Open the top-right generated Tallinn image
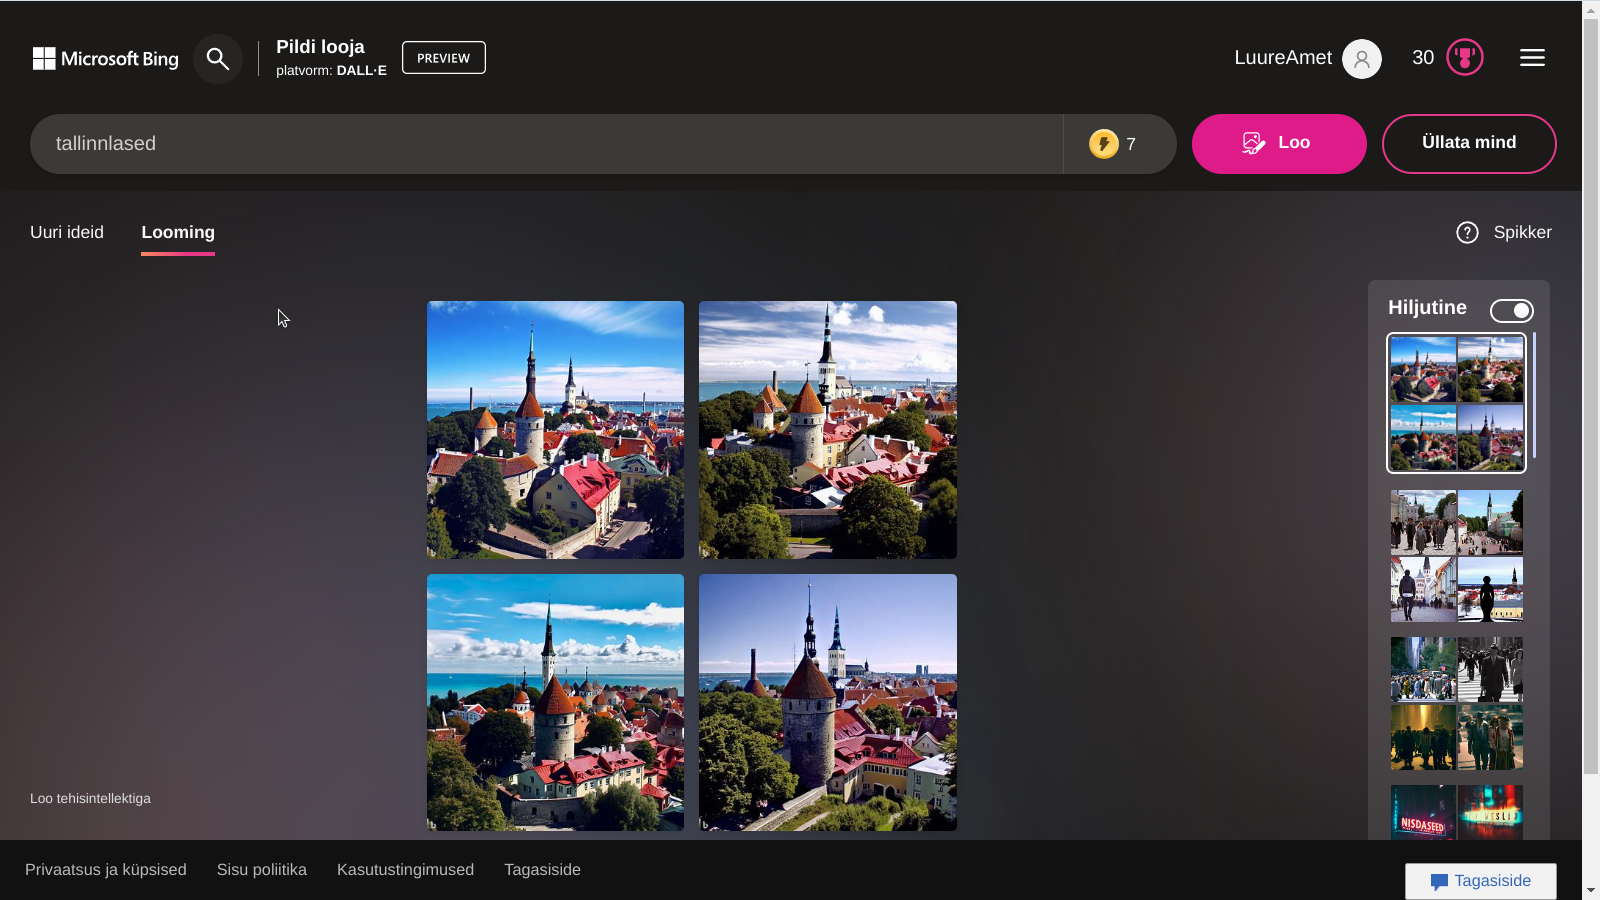Viewport: 1600px width, 900px height. point(828,430)
